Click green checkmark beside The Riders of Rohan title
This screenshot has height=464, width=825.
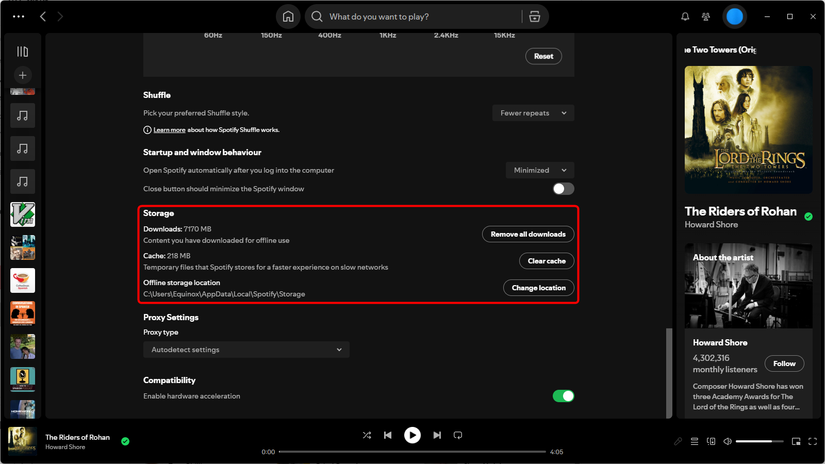click(x=808, y=216)
